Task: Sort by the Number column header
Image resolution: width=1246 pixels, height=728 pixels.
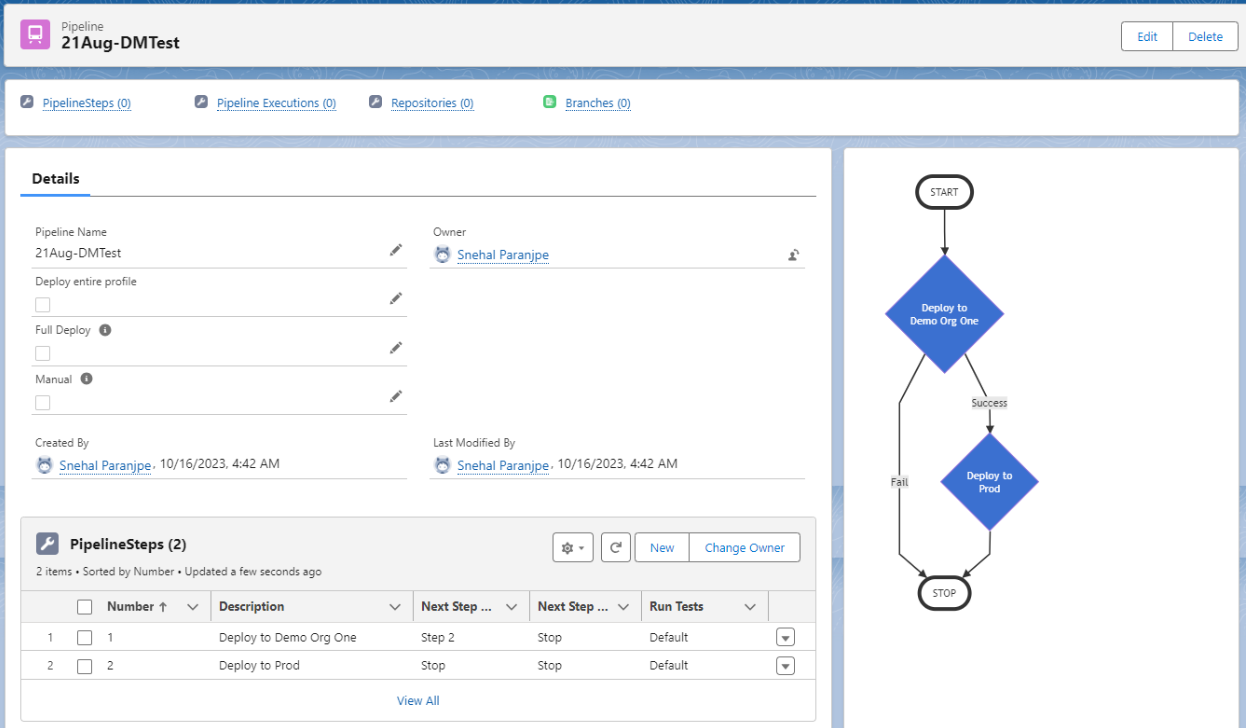Action: pos(137,607)
